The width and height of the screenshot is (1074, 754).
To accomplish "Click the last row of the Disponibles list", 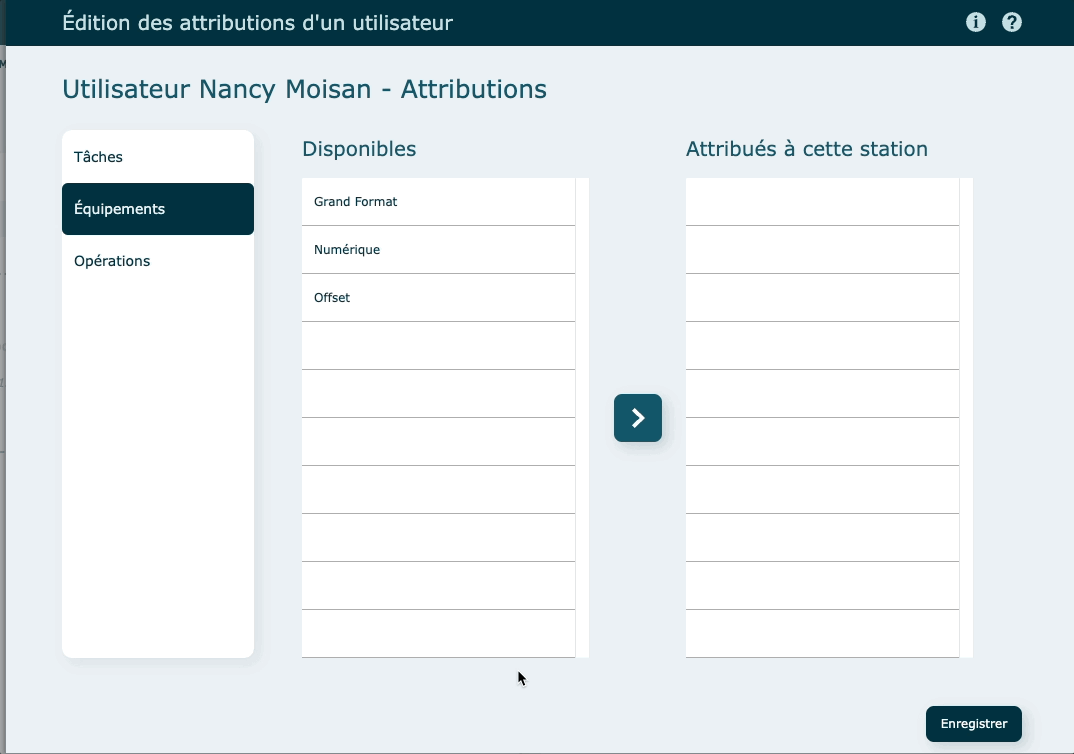I will point(438,634).
